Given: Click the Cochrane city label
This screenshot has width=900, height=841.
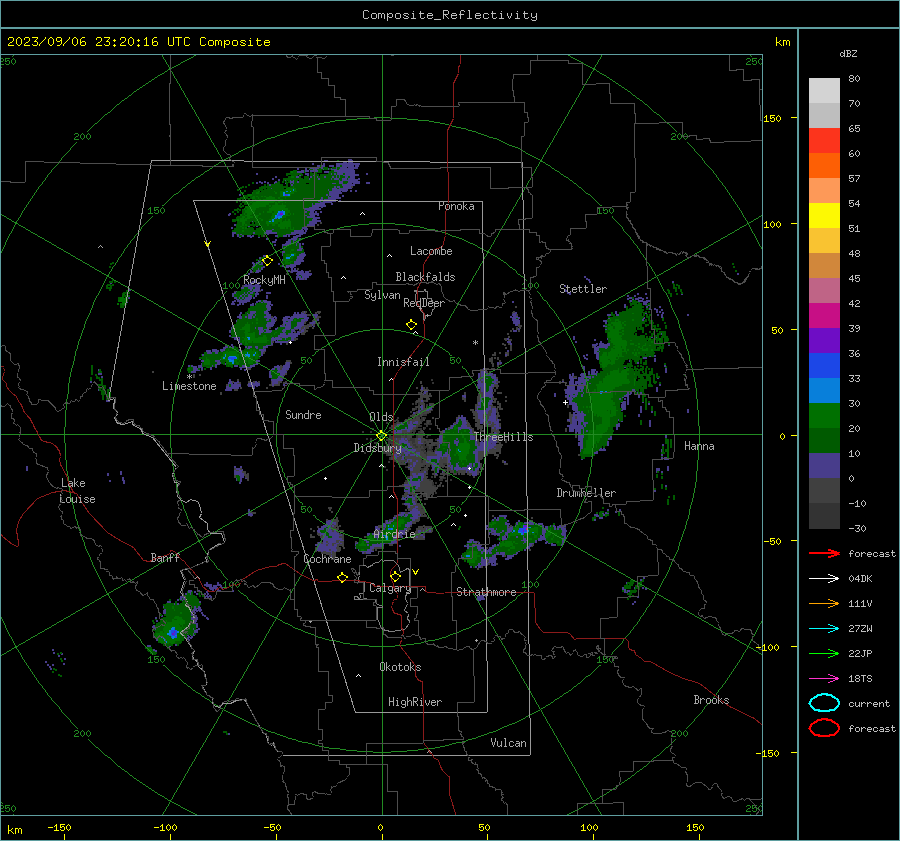Looking at the screenshot, I should pyautogui.click(x=327, y=559).
